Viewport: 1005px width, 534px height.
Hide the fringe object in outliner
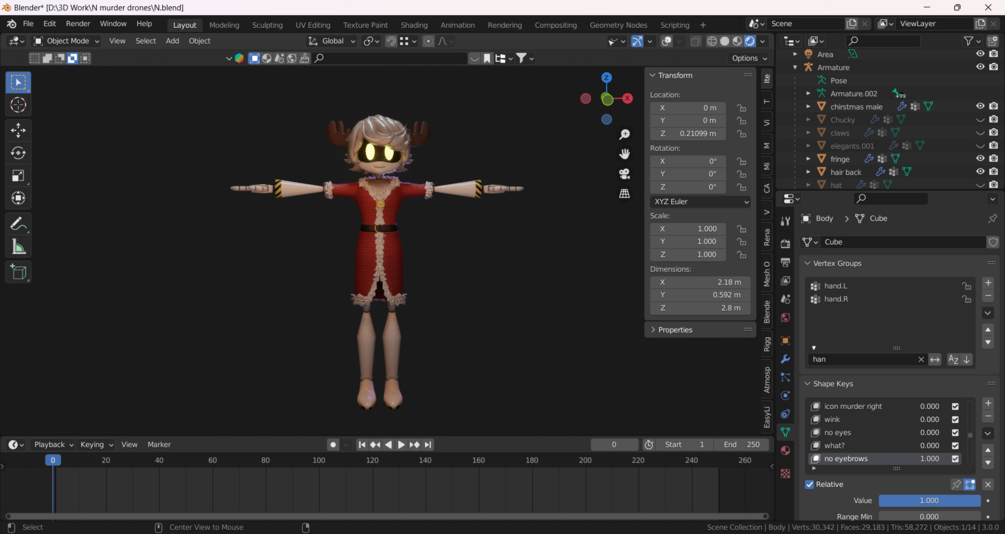click(x=980, y=158)
